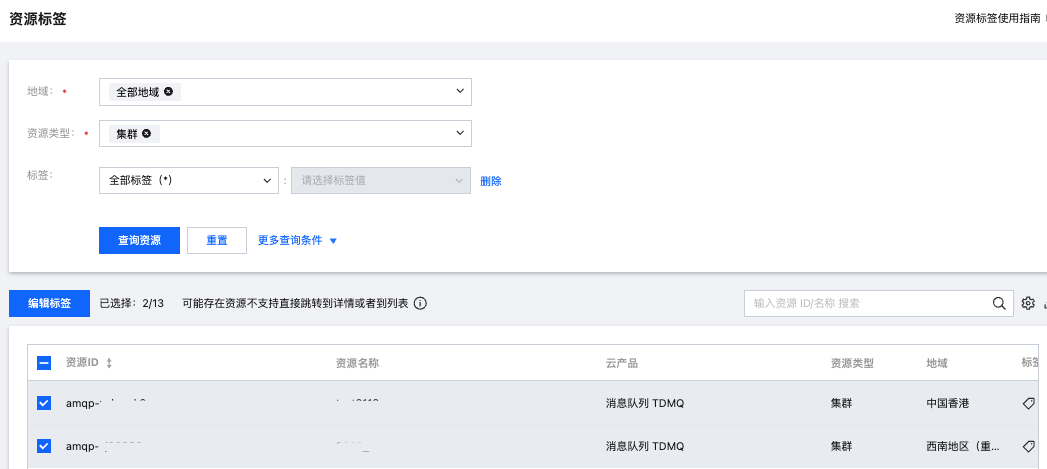Screen dimensions: 1047x469
Task: Click tag icon in the 西南地区 row
Action: (x=1028, y=446)
